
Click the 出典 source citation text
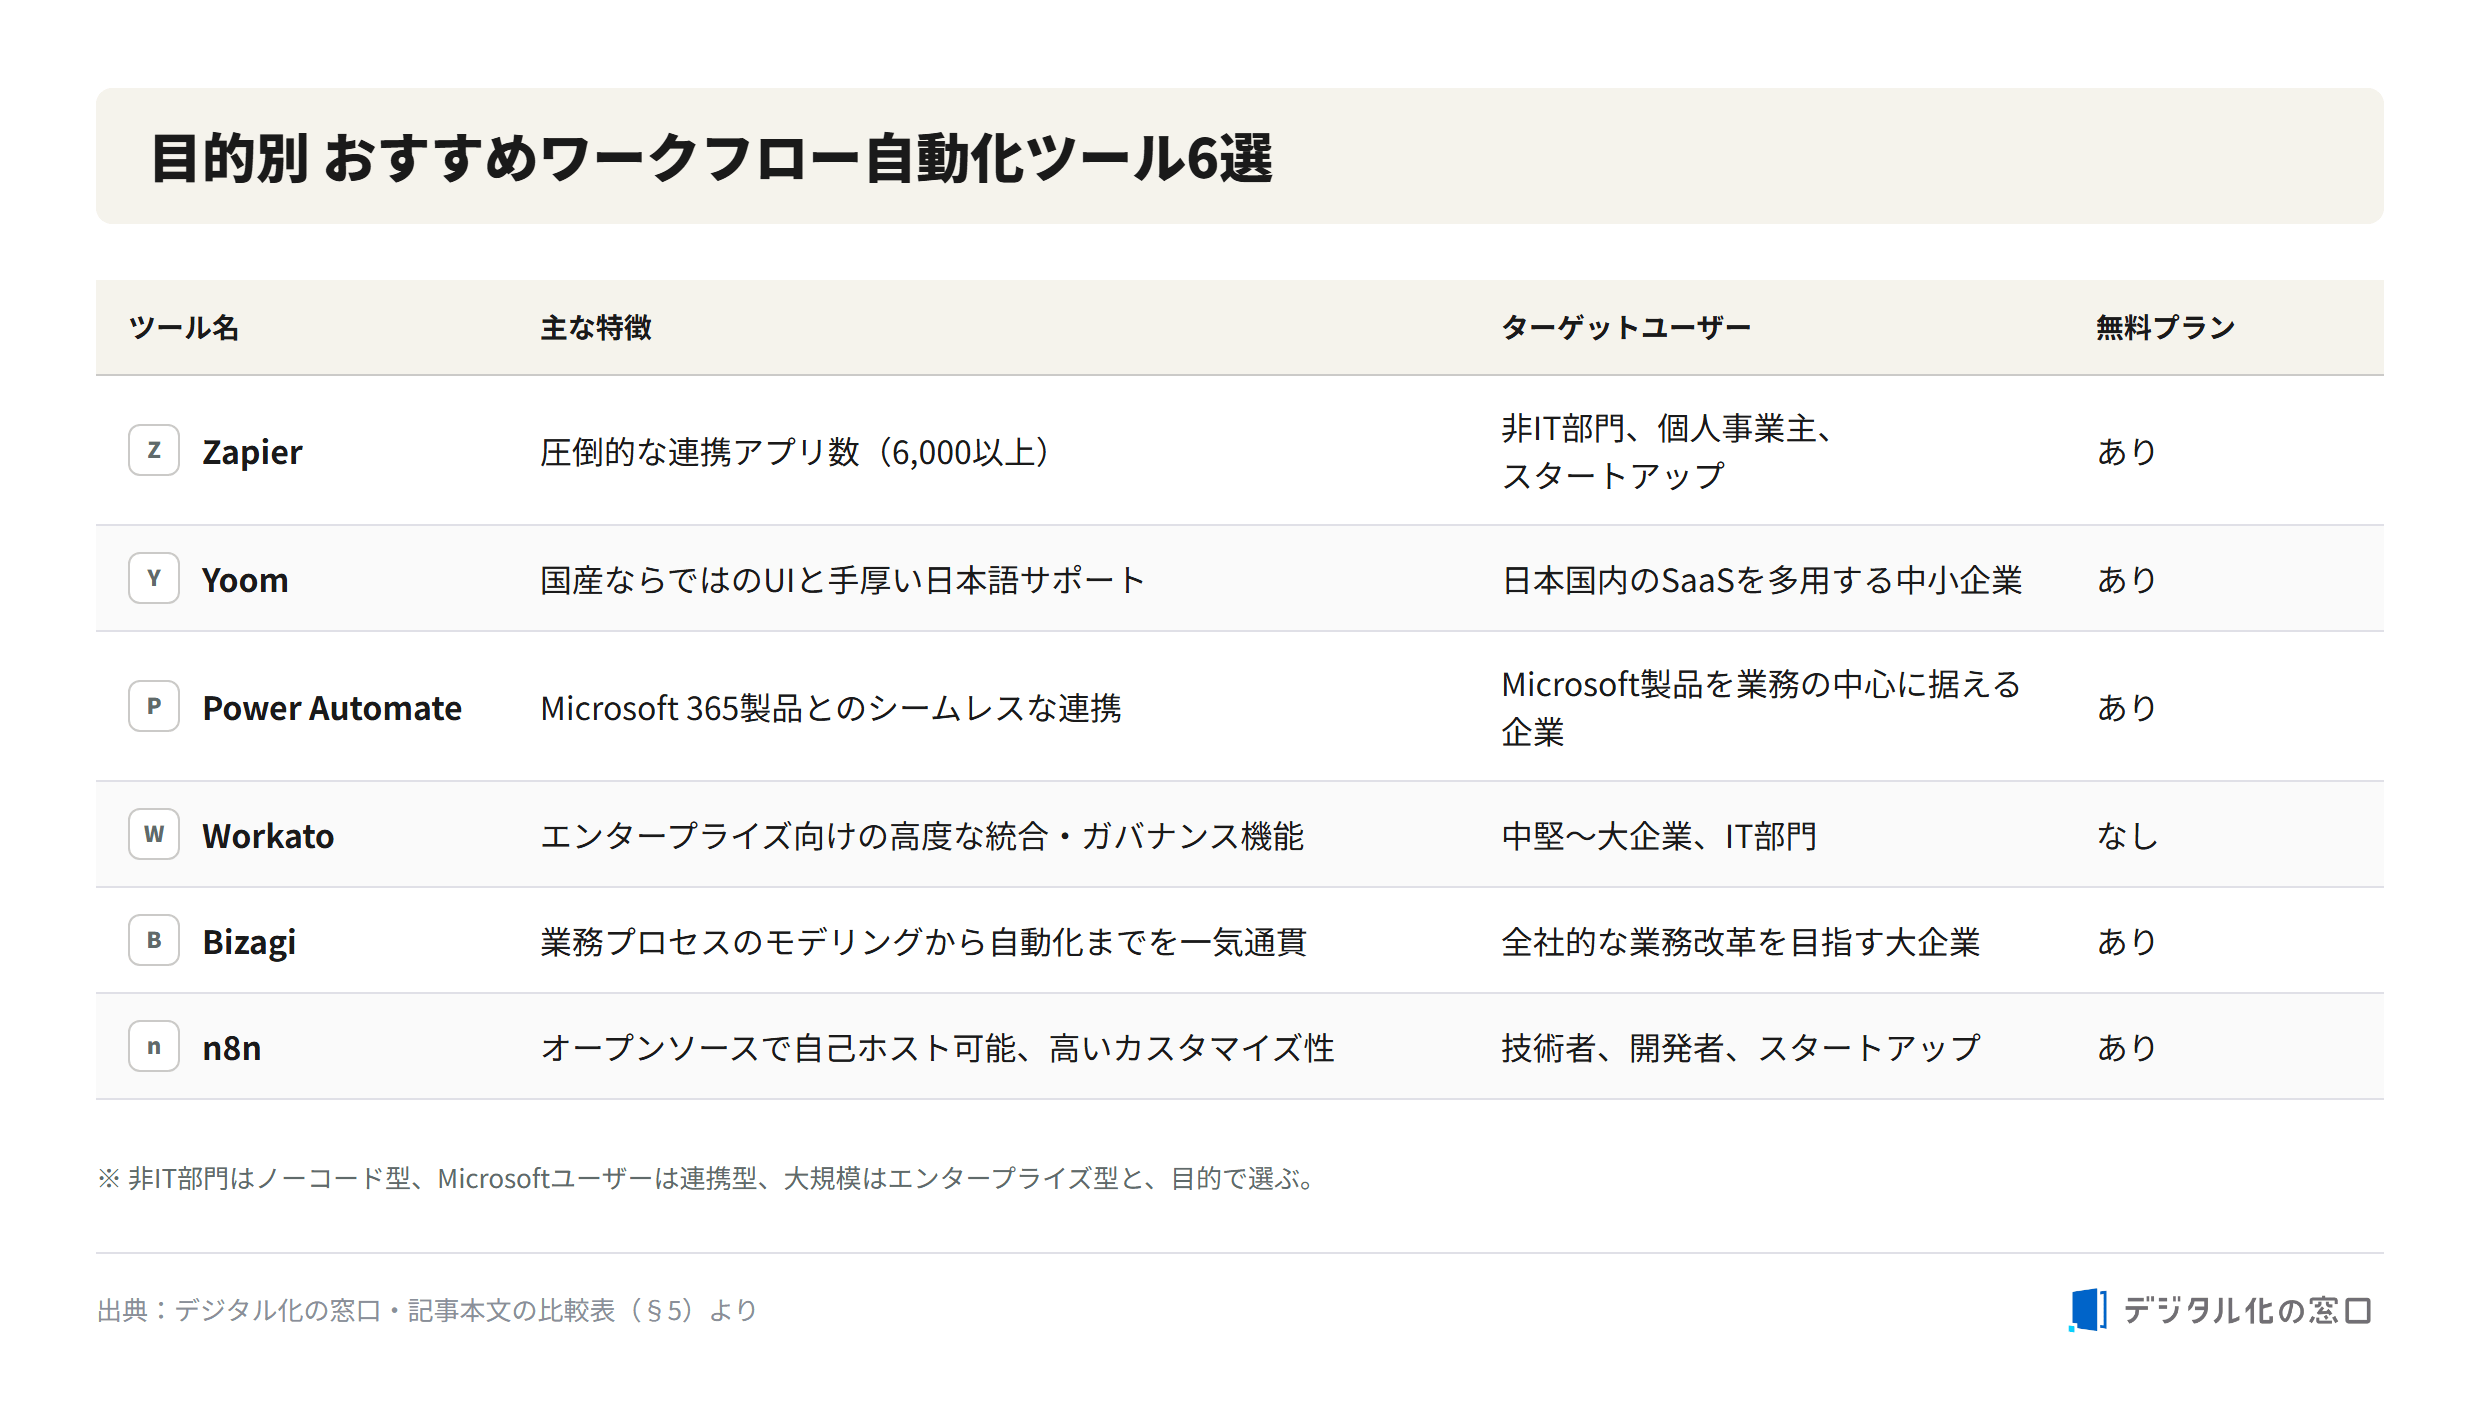pyautogui.click(x=427, y=1310)
